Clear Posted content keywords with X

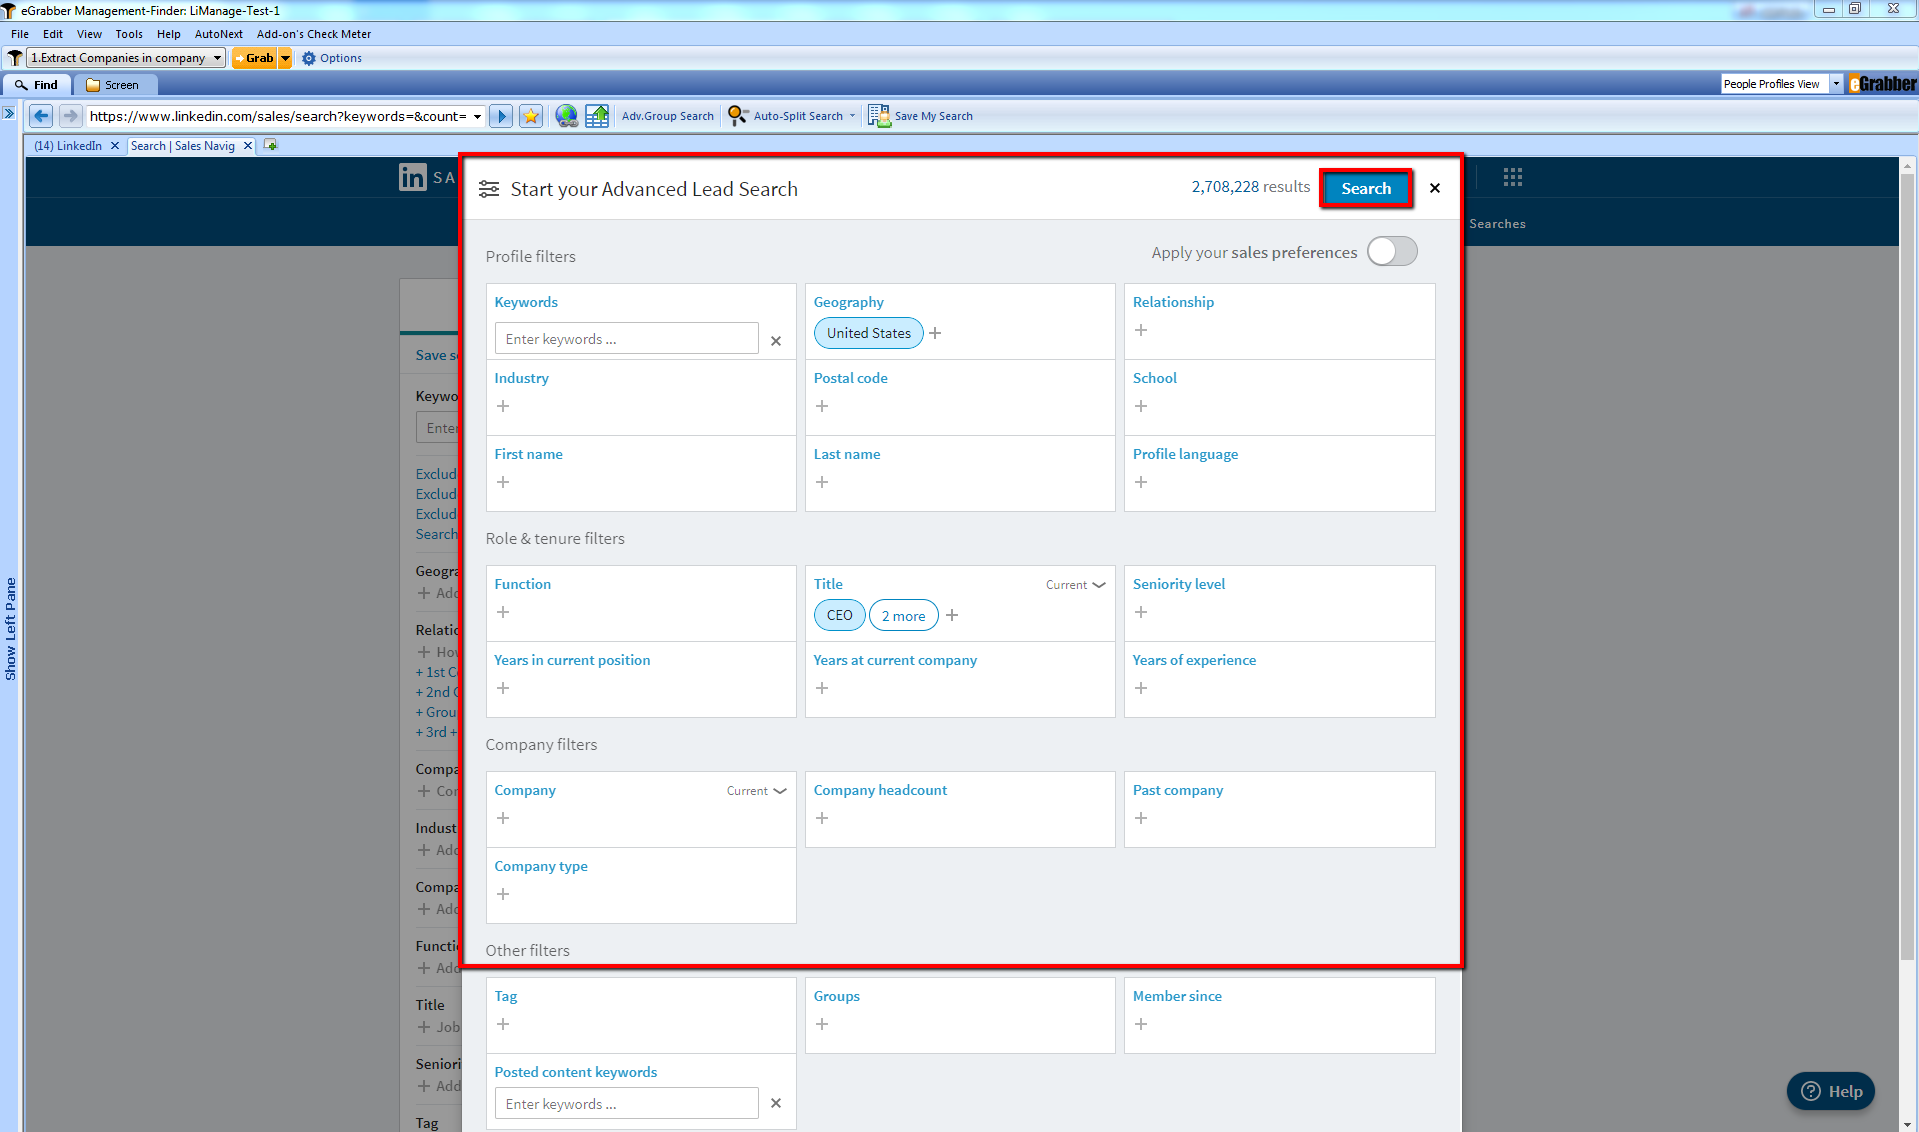click(776, 1103)
